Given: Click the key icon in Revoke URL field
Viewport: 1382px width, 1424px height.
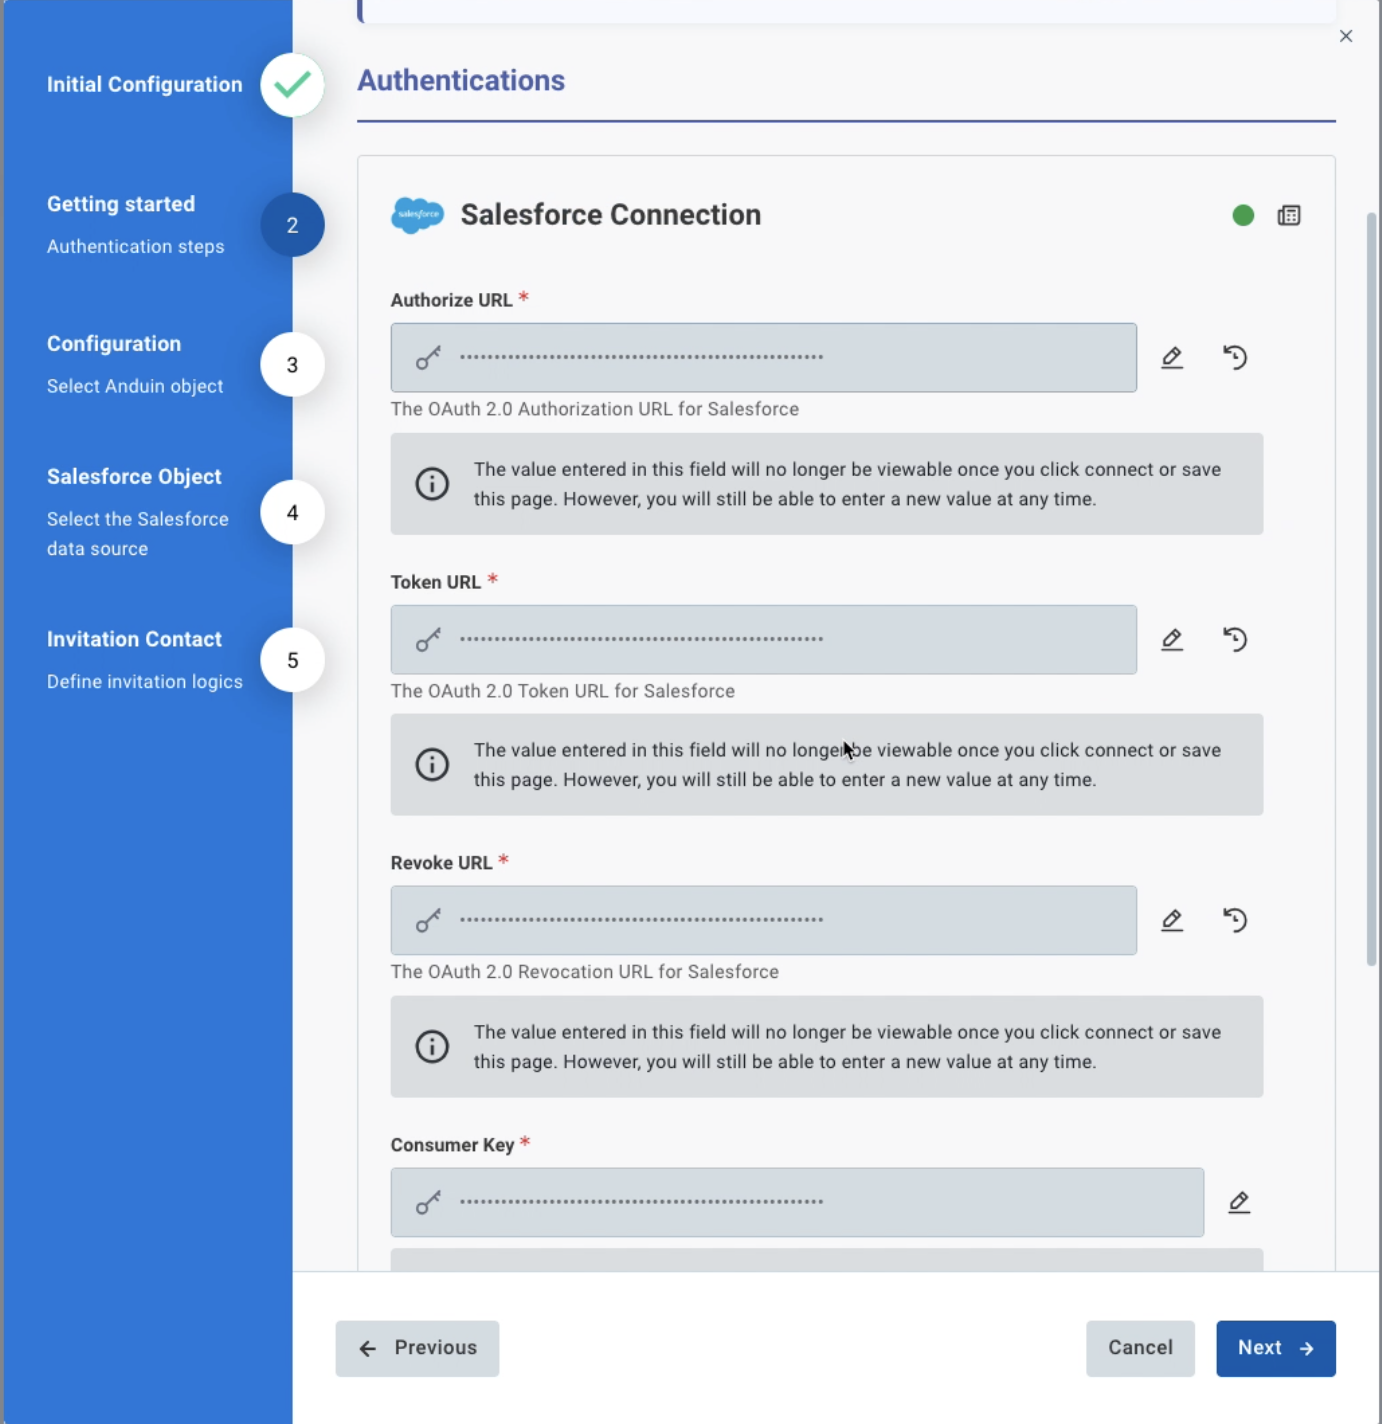Looking at the screenshot, I should pos(428,920).
